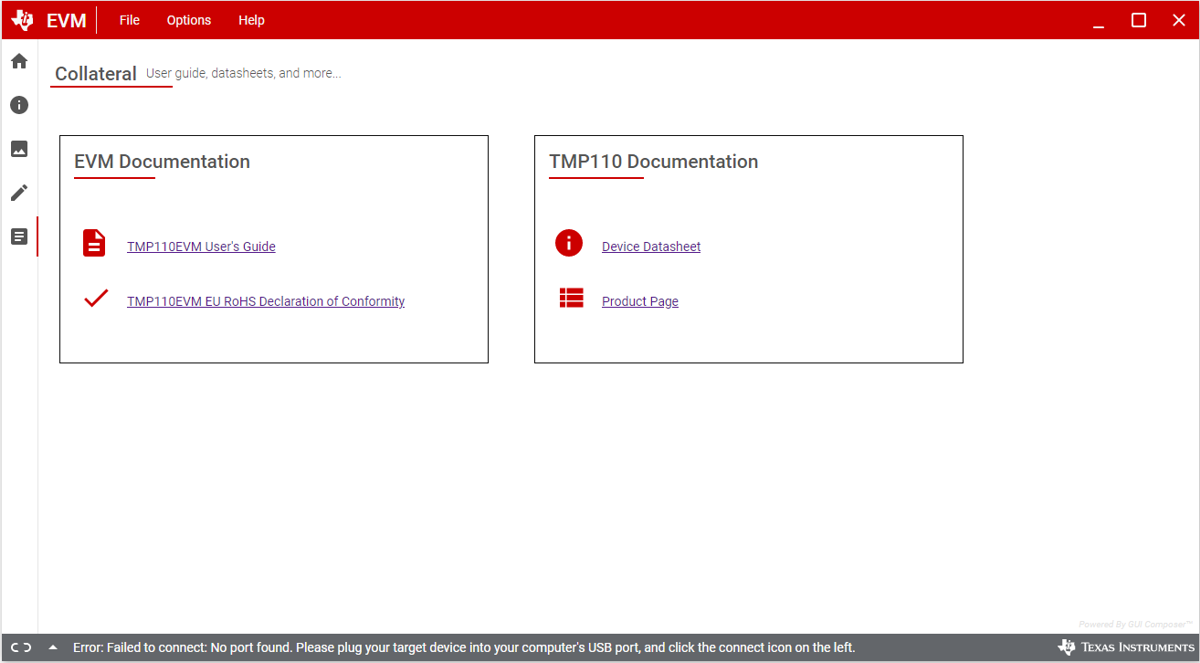The image size is (1200, 663).
Task: Go to the Home page icon in sidebar
Action: point(19,61)
